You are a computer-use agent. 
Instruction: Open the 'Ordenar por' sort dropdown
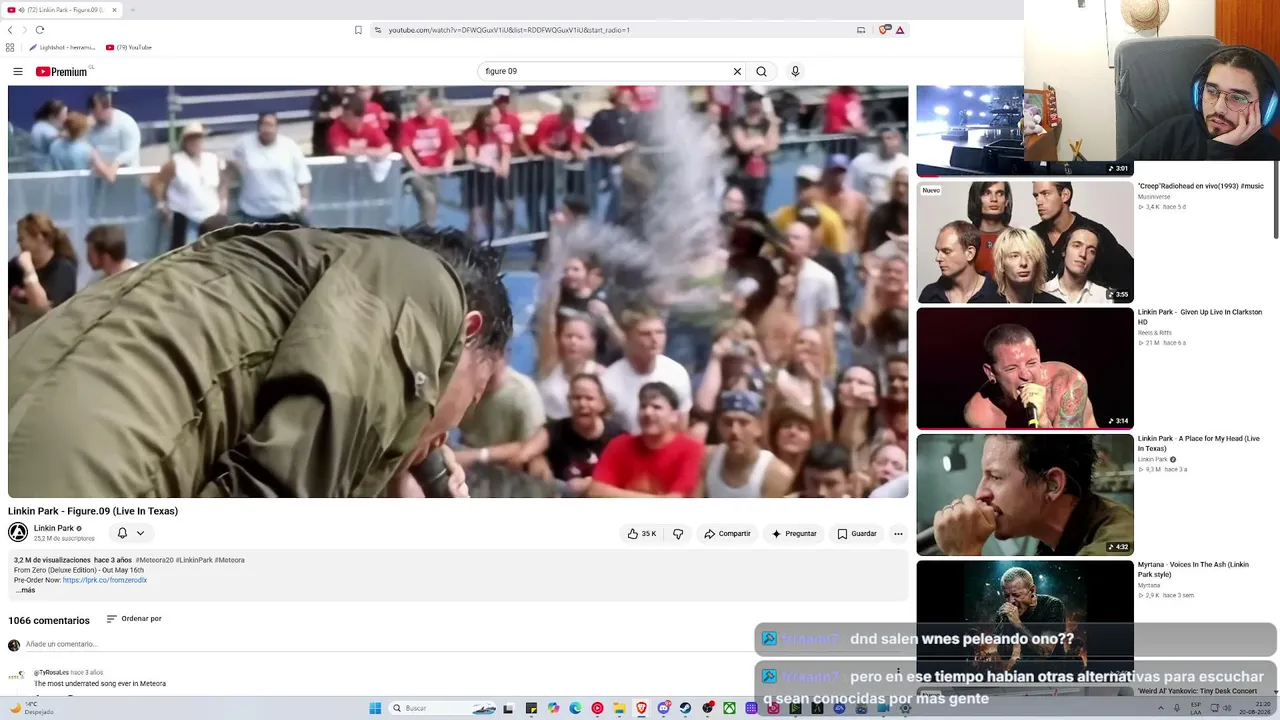click(x=134, y=619)
